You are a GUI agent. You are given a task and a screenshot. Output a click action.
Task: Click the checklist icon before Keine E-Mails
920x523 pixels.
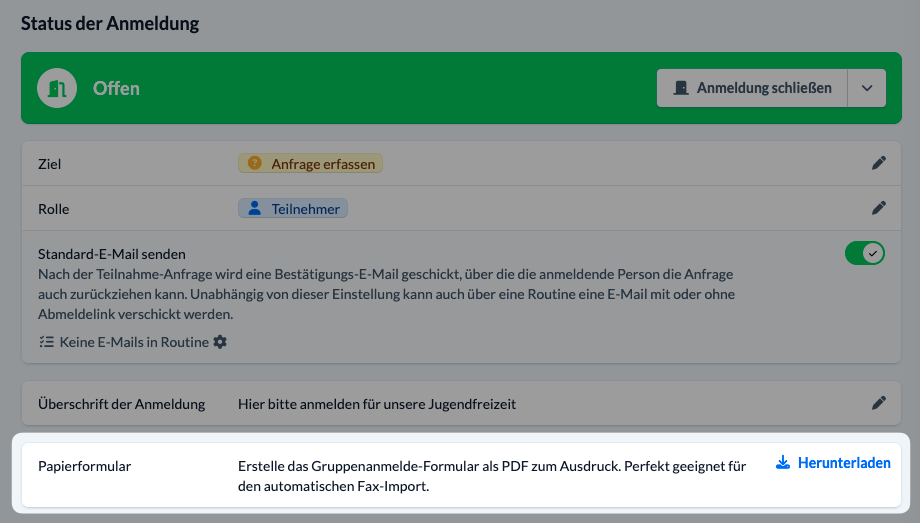click(x=46, y=342)
